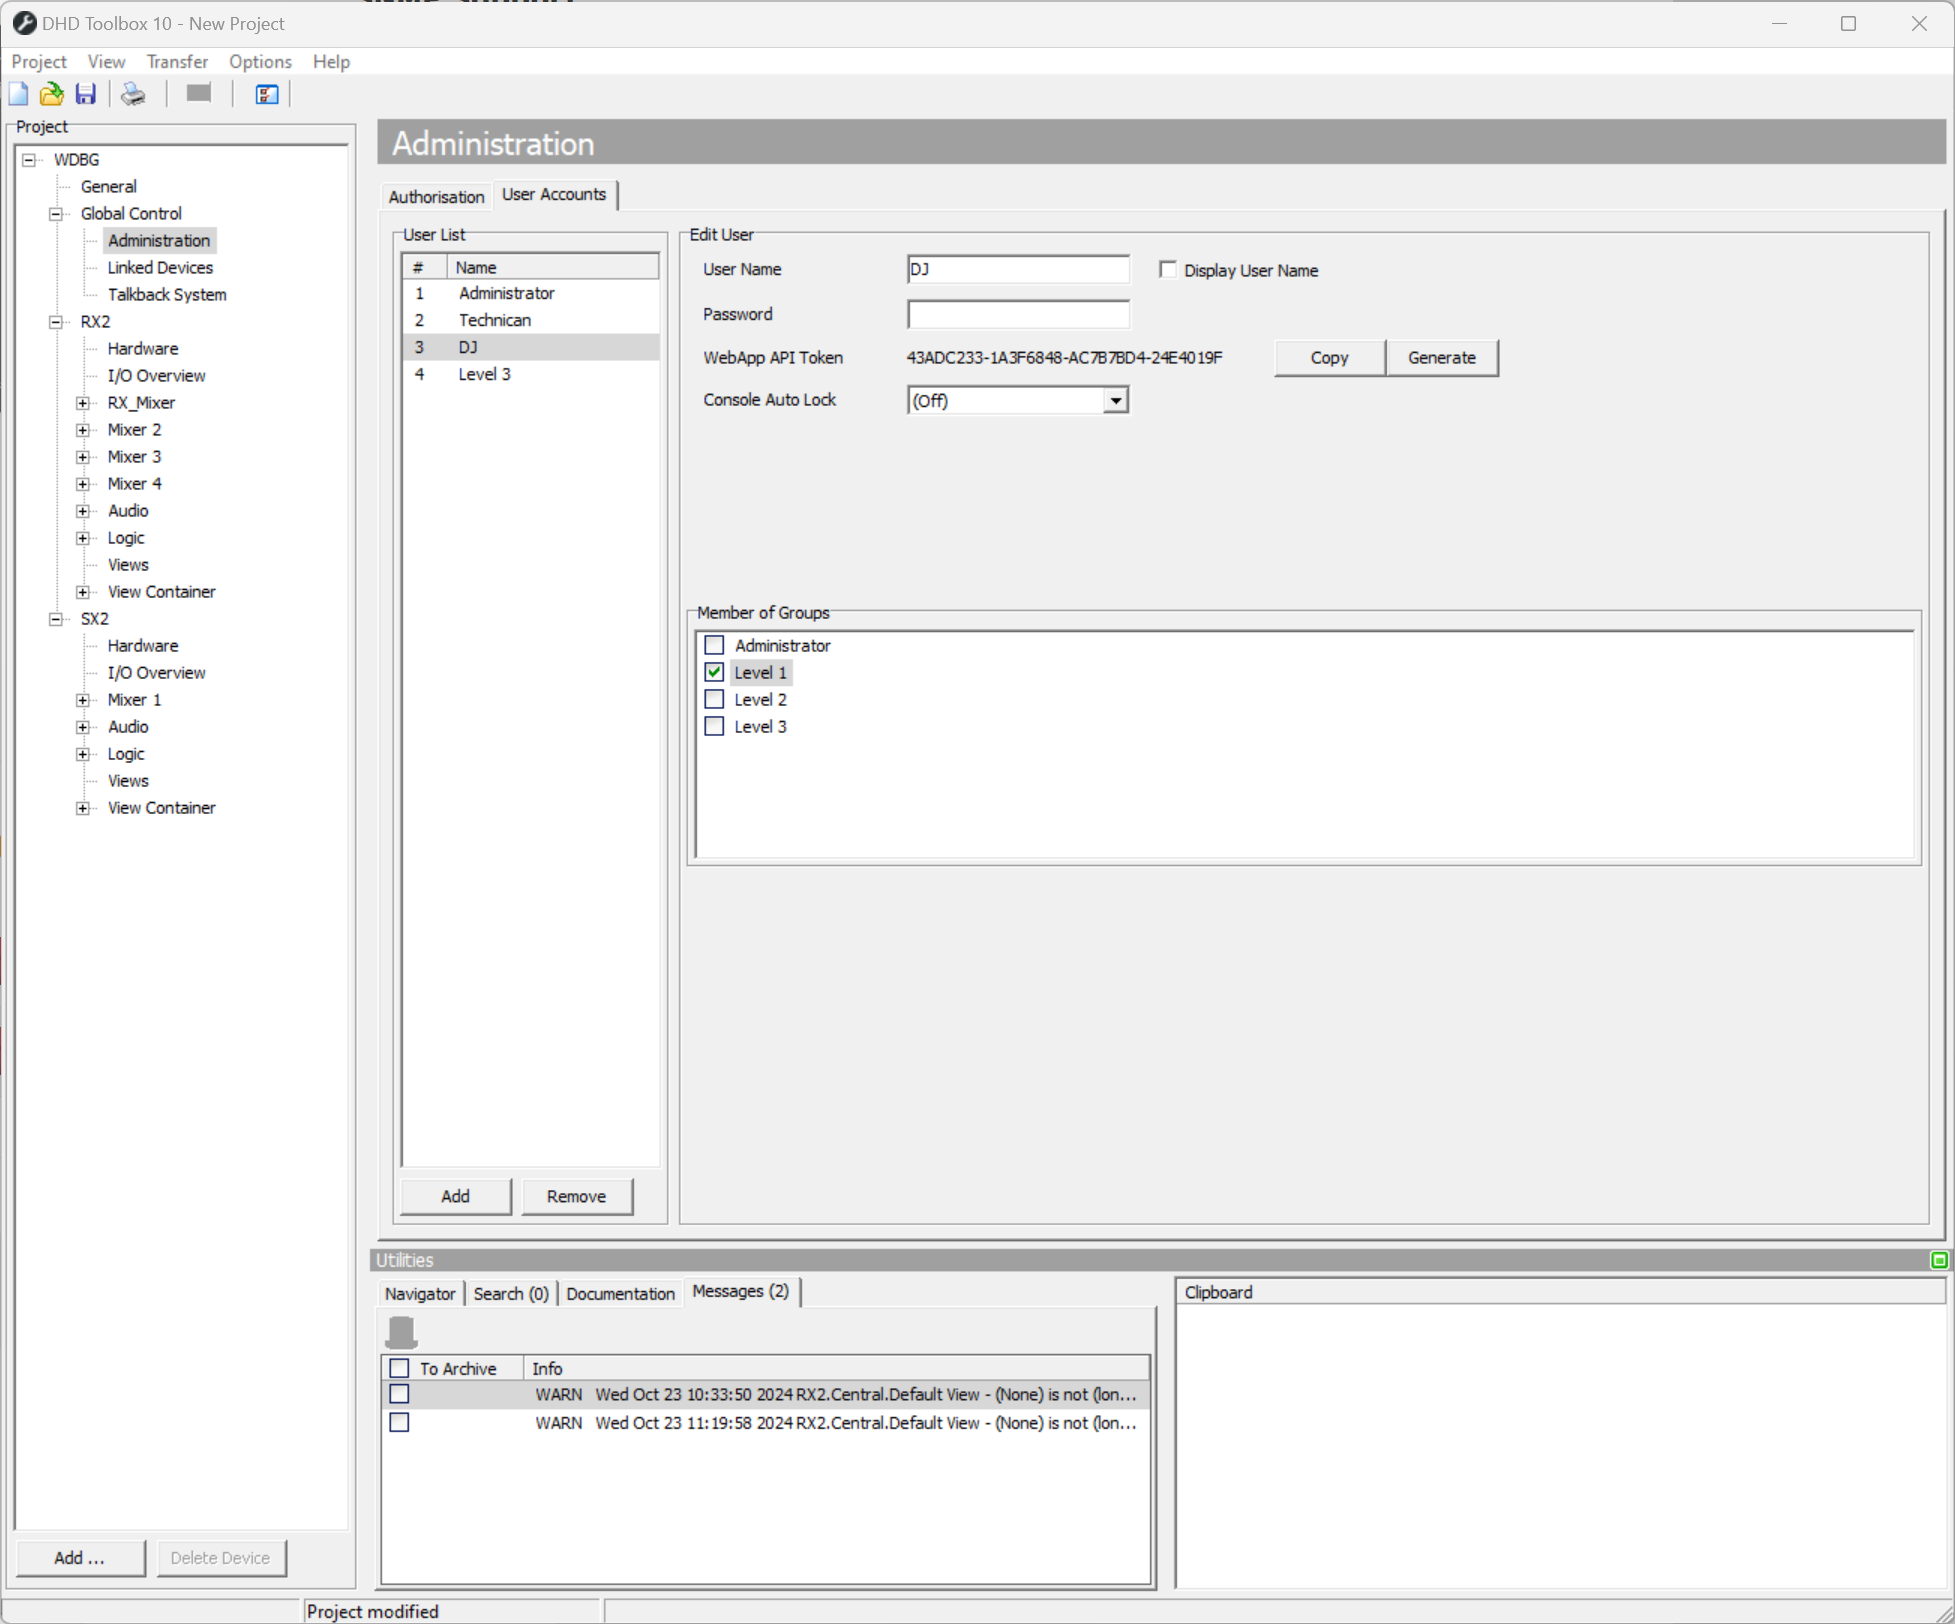
Task: Uncheck the Level 1 group checkbox
Action: (714, 672)
